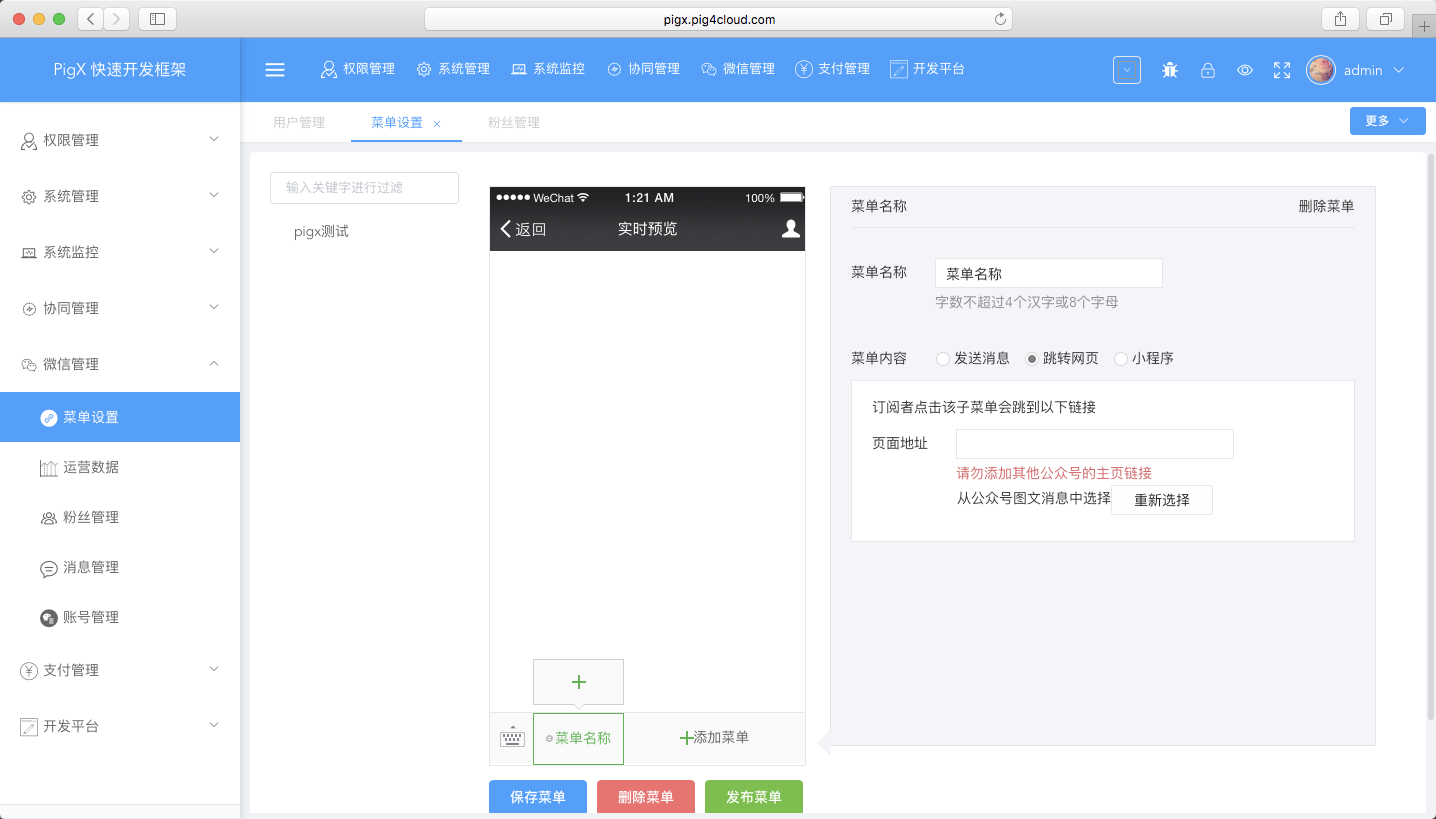The image size is (1436, 819).
Task: Click the keyboard icon in phone preview
Action: pos(512,738)
